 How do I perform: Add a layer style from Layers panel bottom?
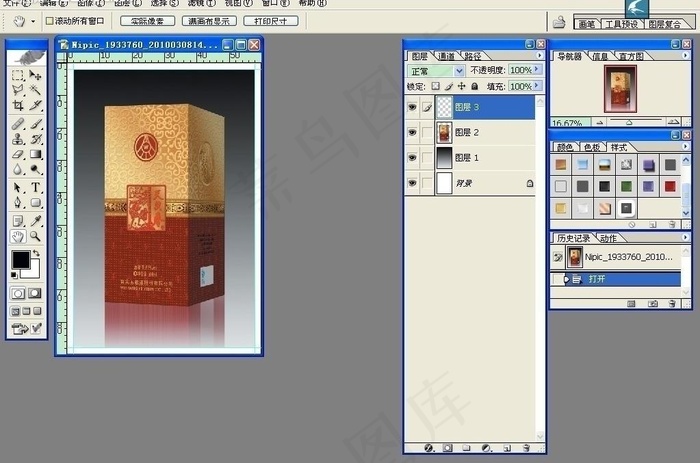[x=429, y=448]
